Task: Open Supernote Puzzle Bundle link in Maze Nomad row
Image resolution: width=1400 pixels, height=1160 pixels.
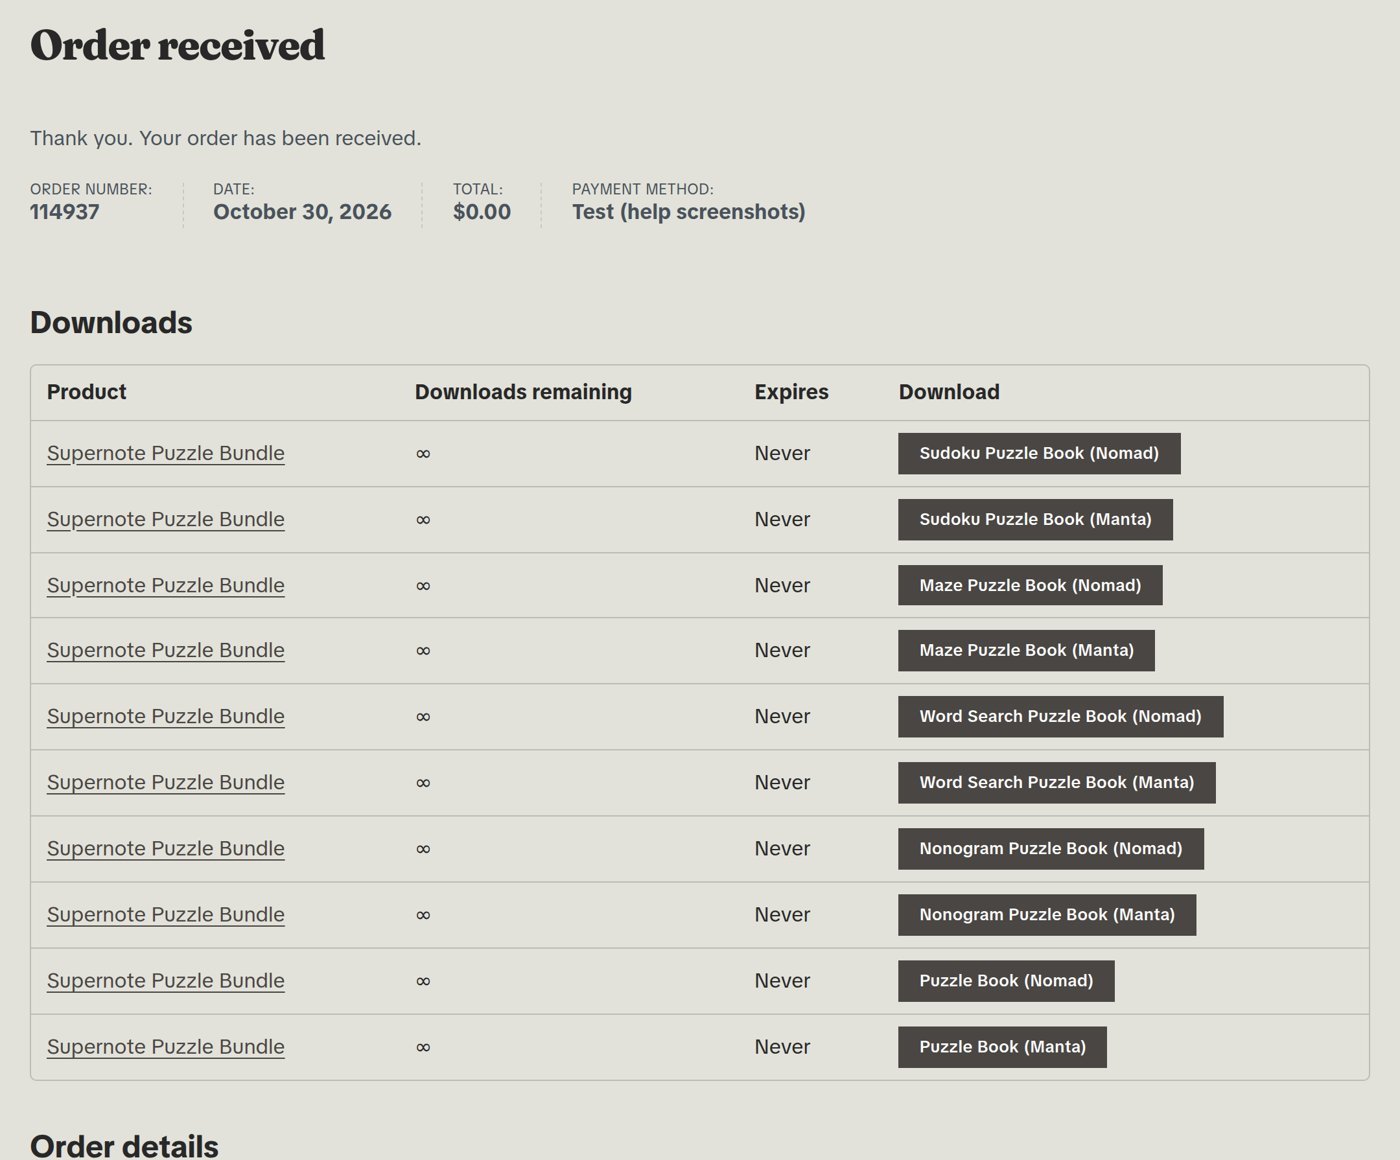Action: click(x=166, y=585)
